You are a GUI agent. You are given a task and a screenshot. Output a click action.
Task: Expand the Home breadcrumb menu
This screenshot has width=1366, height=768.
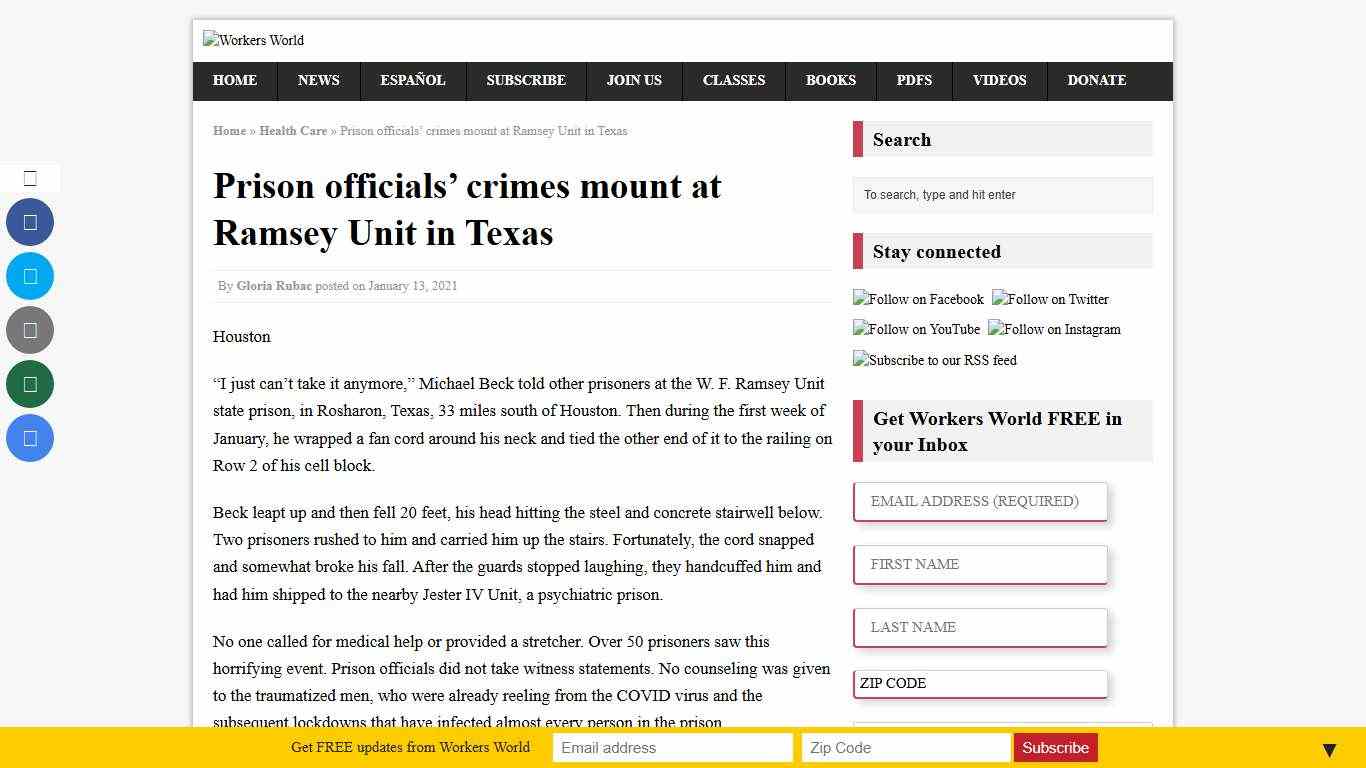point(229,131)
